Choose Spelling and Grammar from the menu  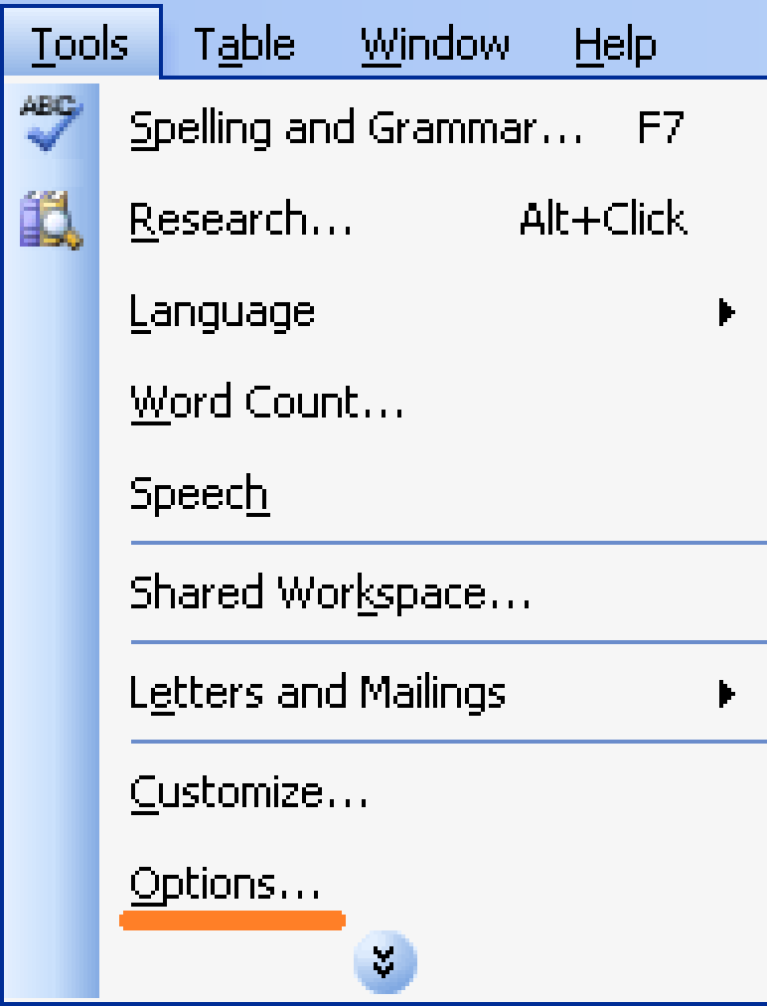tap(356, 130)
